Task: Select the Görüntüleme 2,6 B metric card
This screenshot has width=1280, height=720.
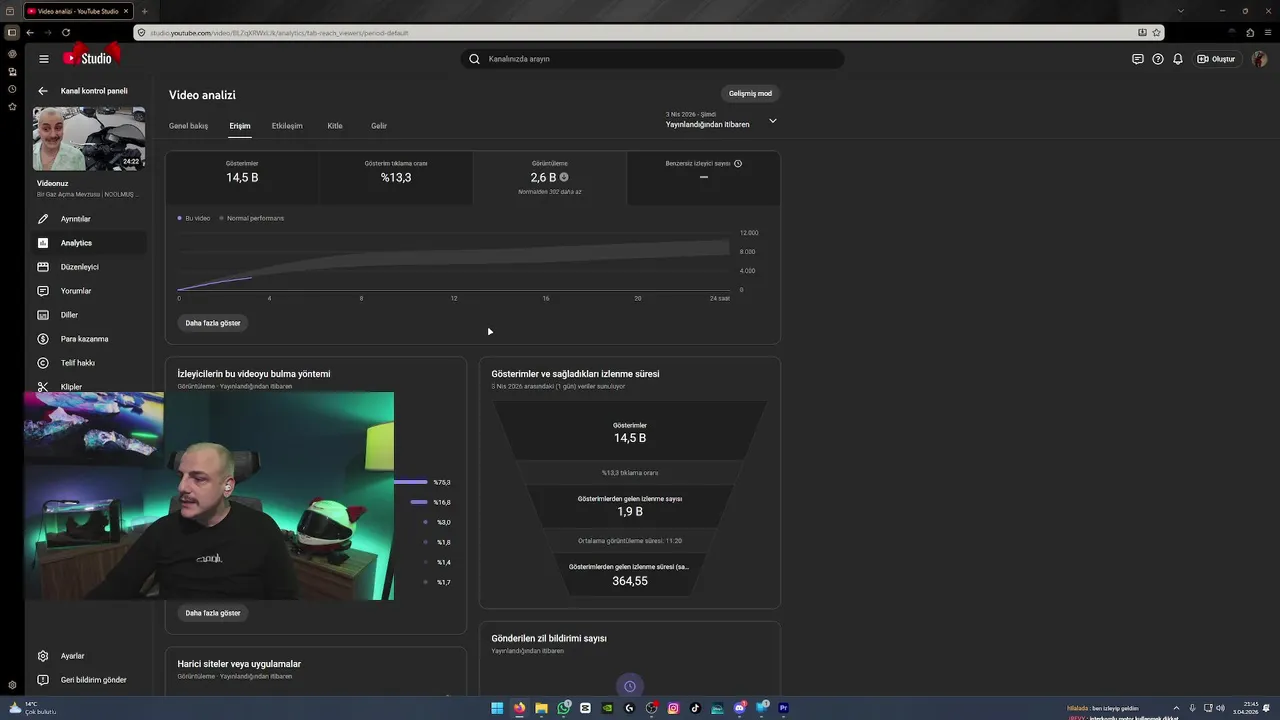Action: click(x=550, y=178)
